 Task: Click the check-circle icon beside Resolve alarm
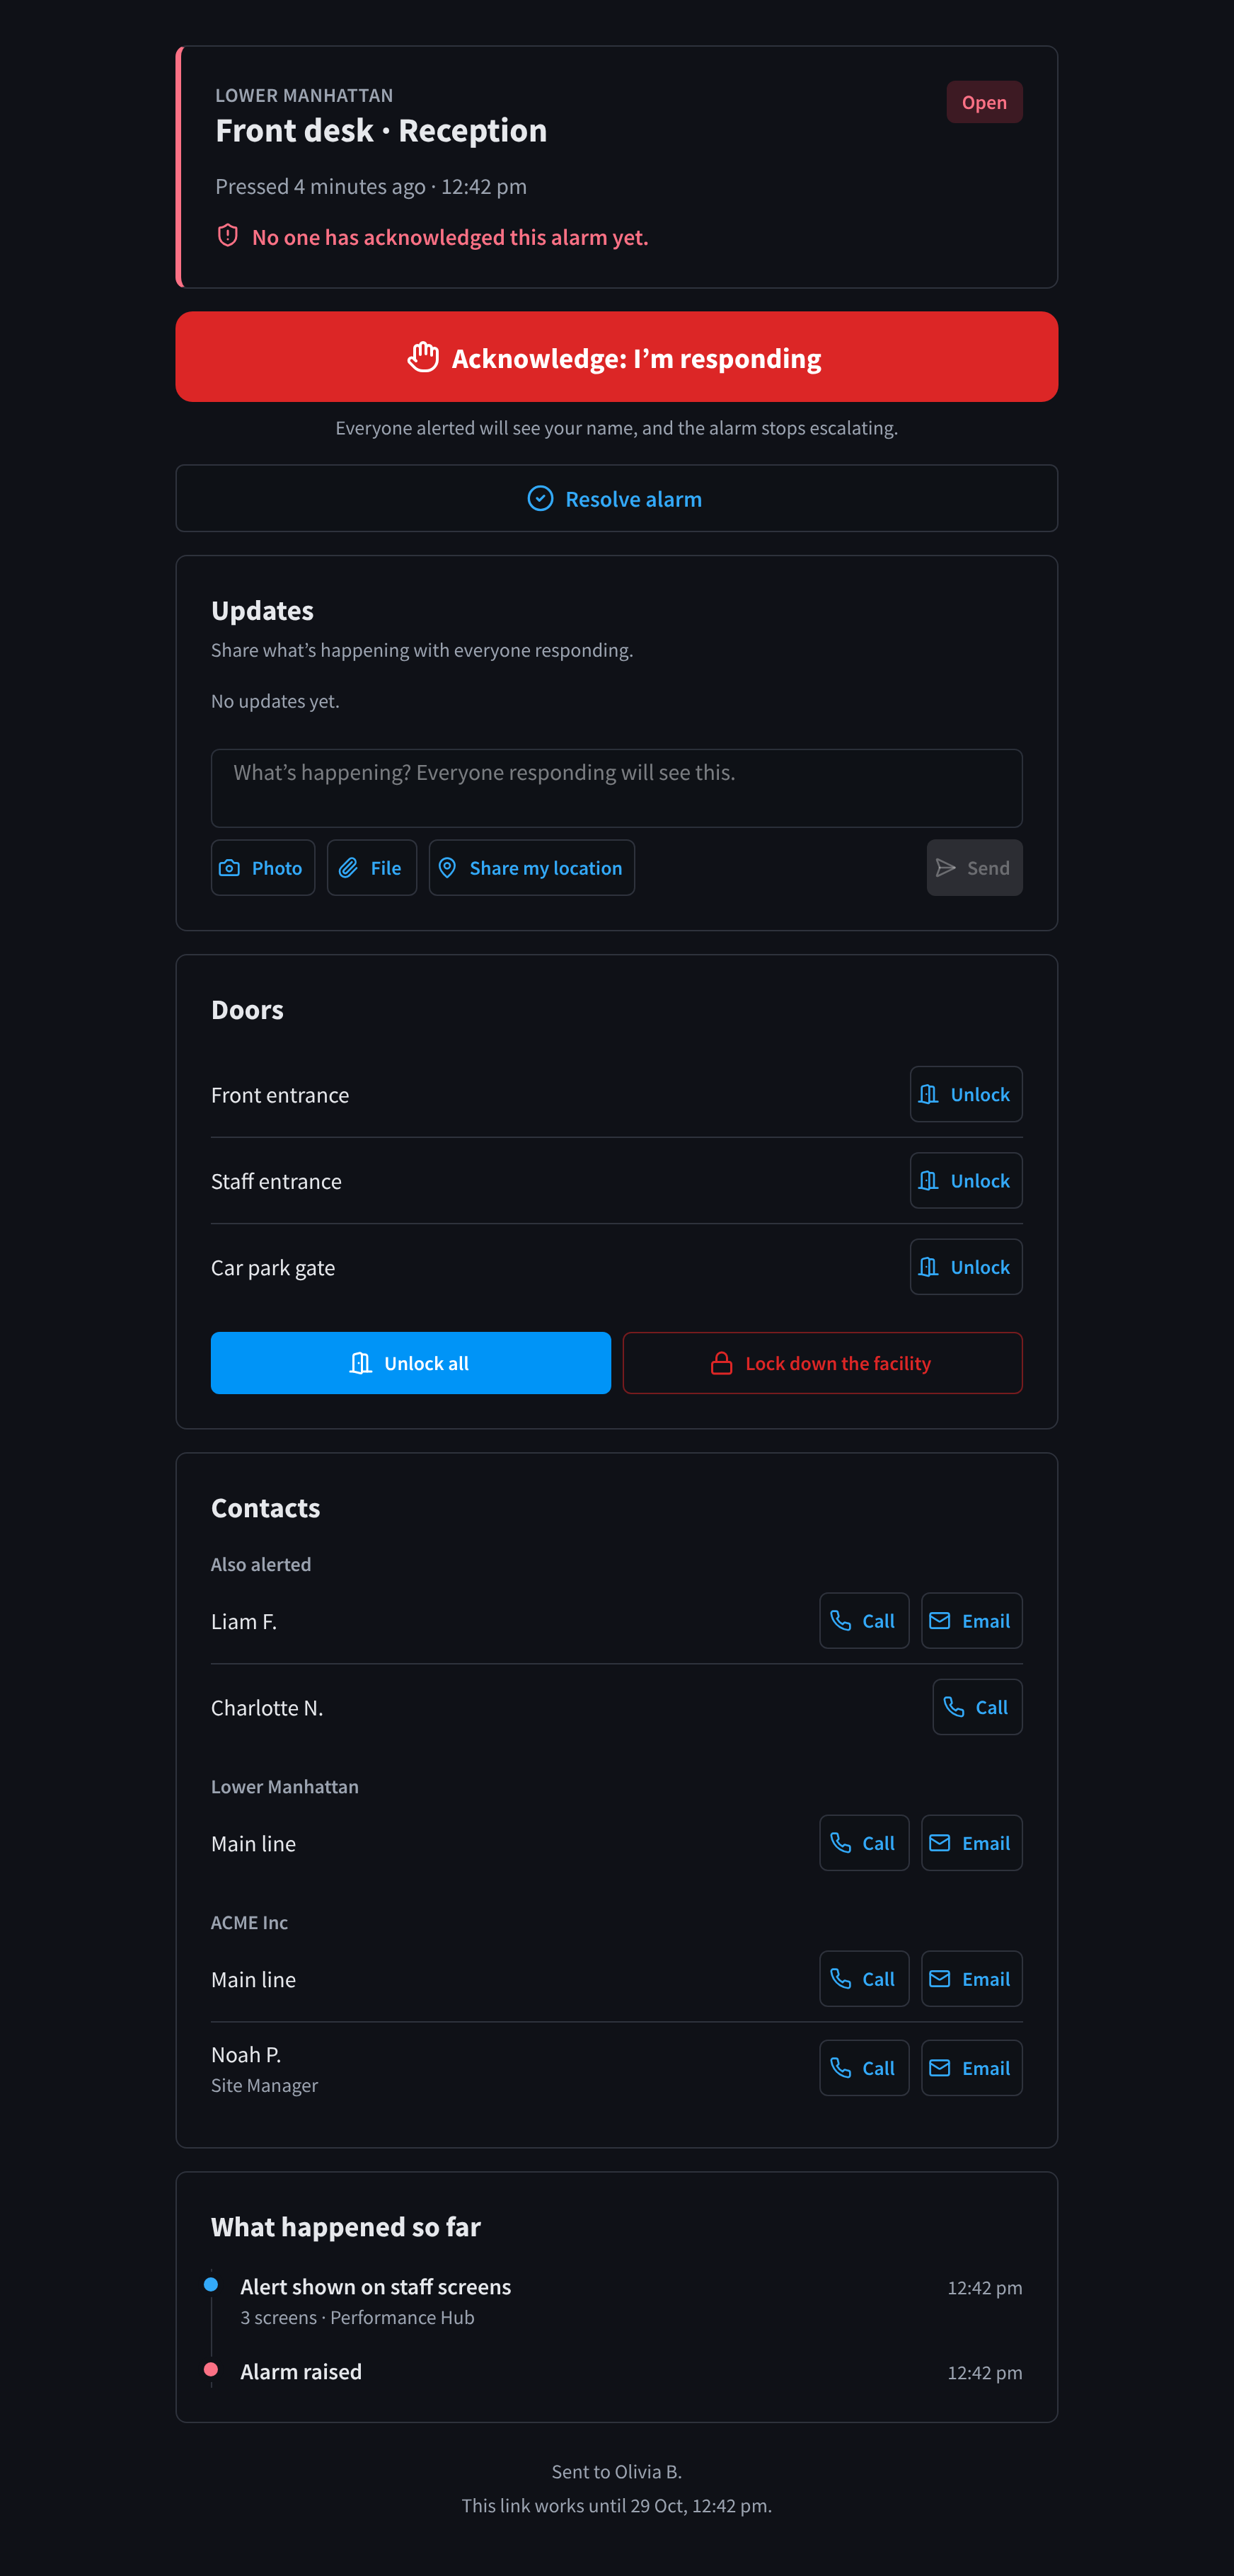coord(540,498)
